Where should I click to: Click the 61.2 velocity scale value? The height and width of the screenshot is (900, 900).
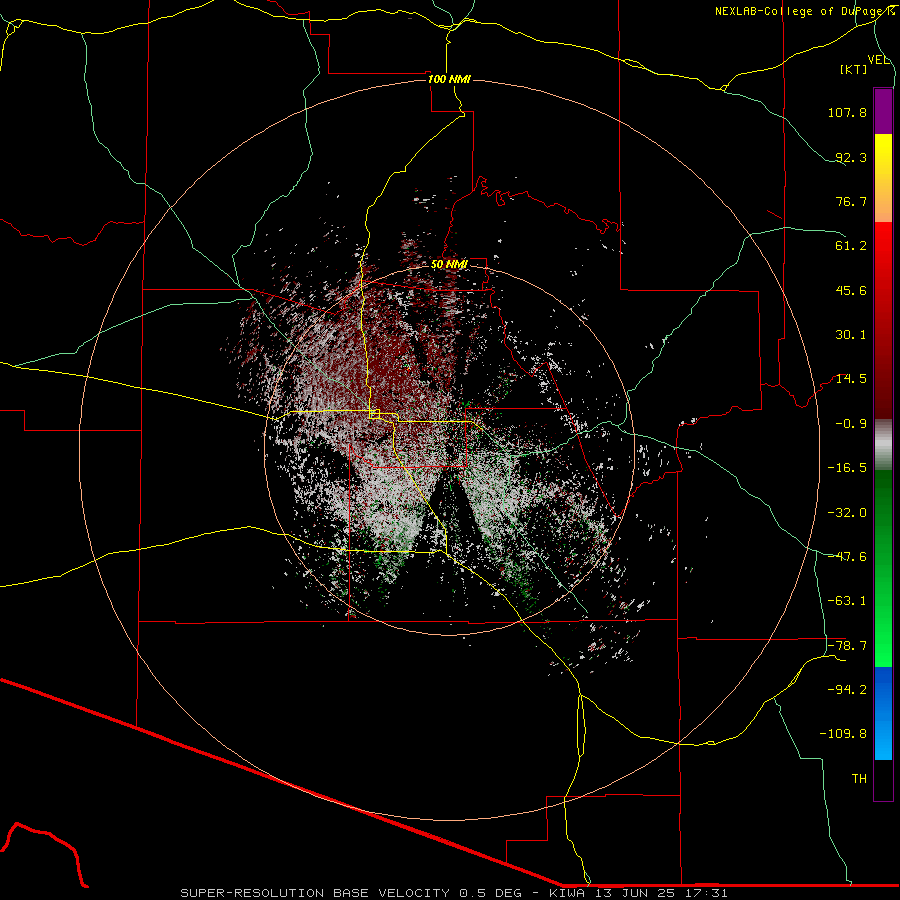pyautogui.click(x=851, y=246)
